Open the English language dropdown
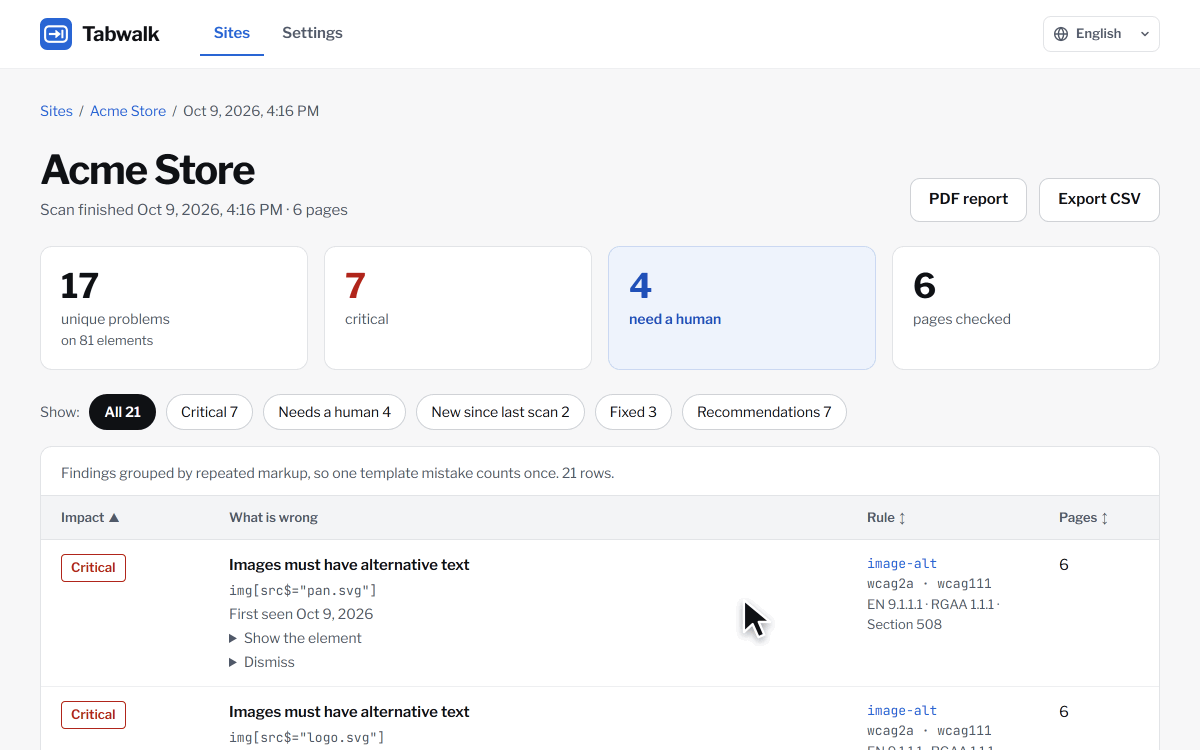Viewport: 1200px width, 750px height. pos(1101,34)
